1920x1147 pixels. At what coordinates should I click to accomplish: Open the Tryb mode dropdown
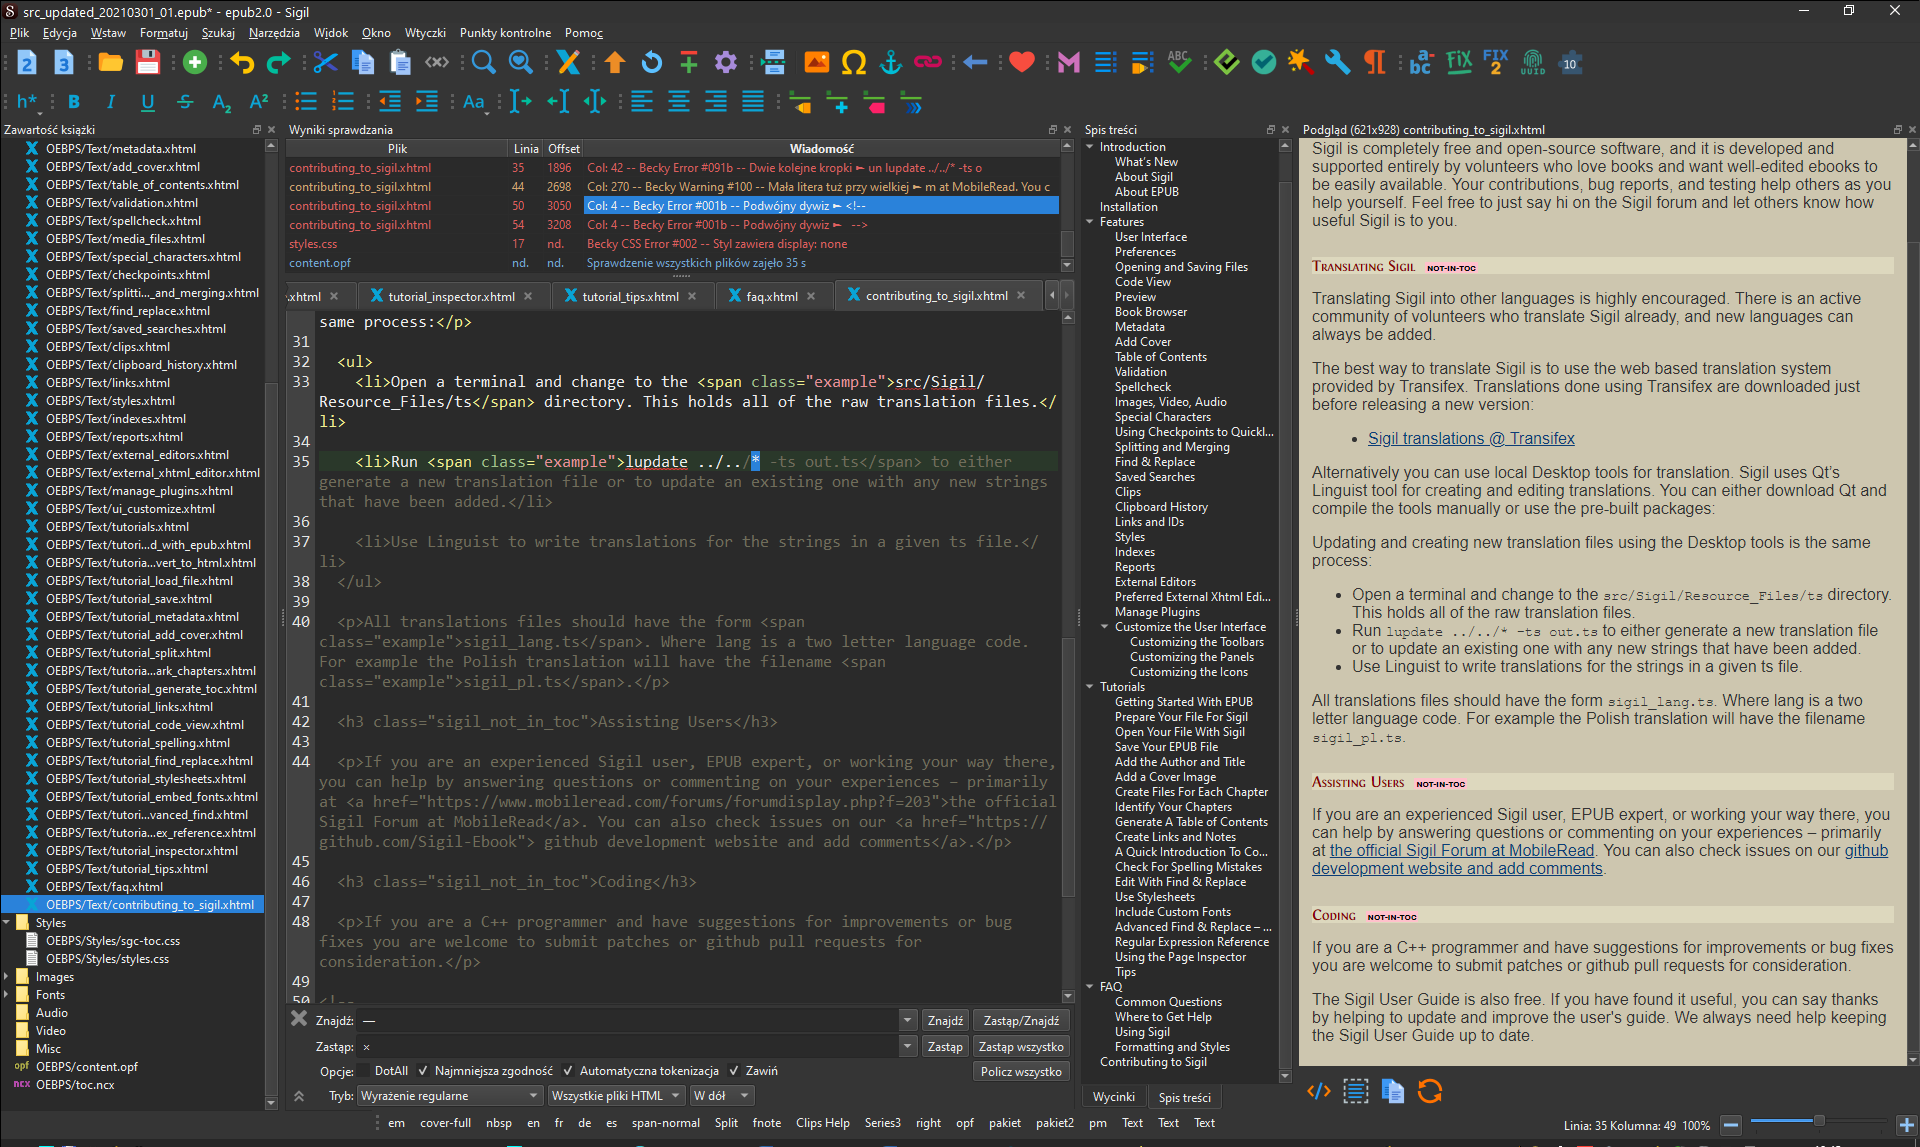[x=449, y=1096]
